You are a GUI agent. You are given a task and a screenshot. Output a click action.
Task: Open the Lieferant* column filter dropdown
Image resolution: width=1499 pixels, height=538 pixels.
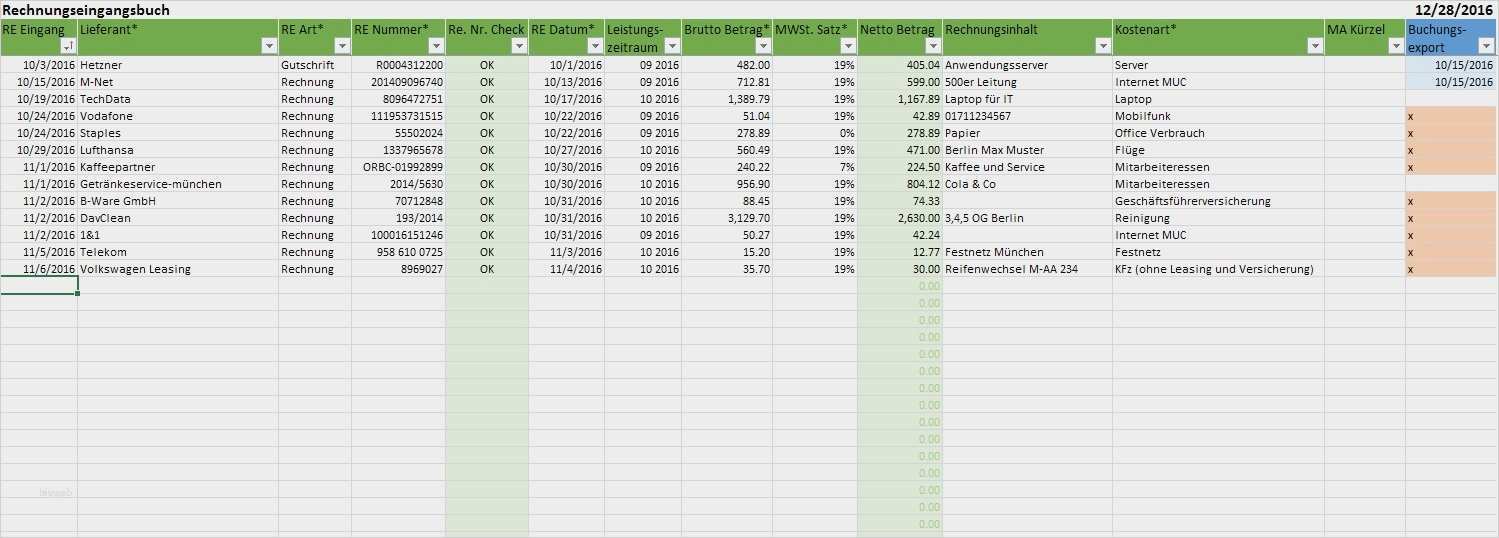[x=268, y=46]
